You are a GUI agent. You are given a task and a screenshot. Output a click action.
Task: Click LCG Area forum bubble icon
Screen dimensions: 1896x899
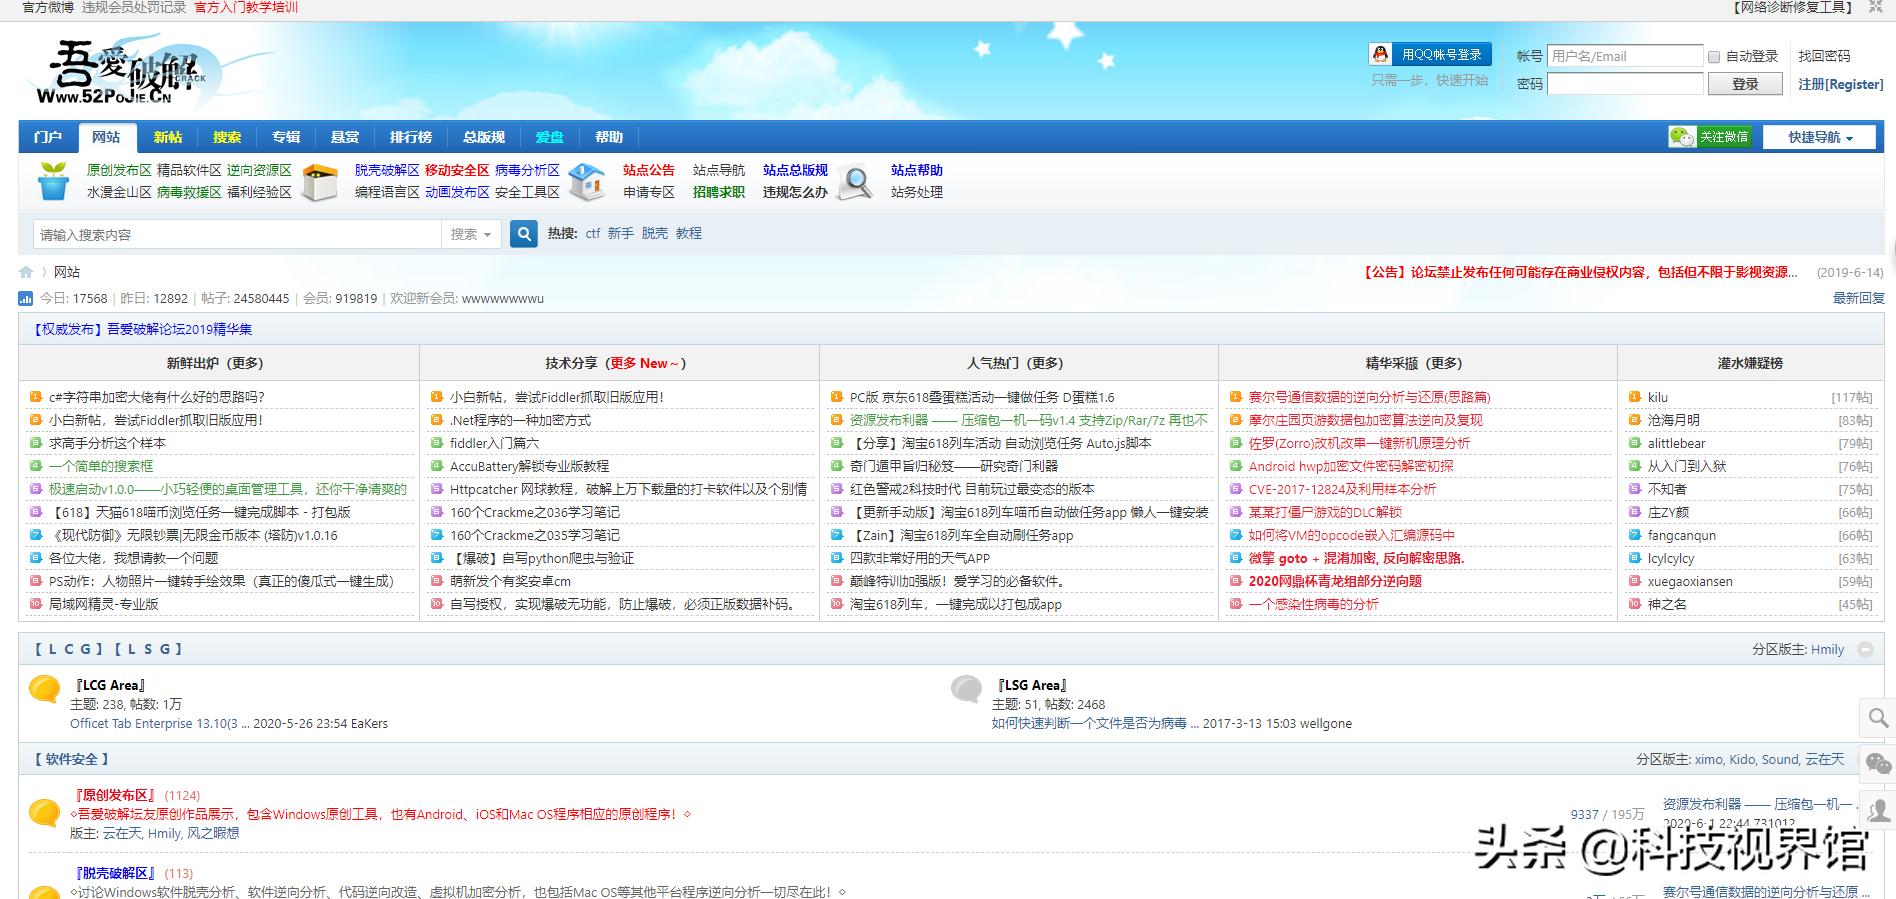44,689
